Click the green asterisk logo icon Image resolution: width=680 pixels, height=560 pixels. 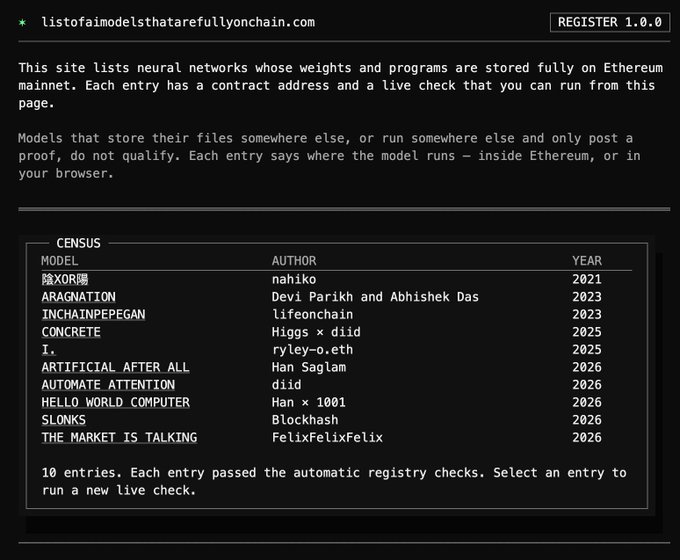click(x=22, y=23)
